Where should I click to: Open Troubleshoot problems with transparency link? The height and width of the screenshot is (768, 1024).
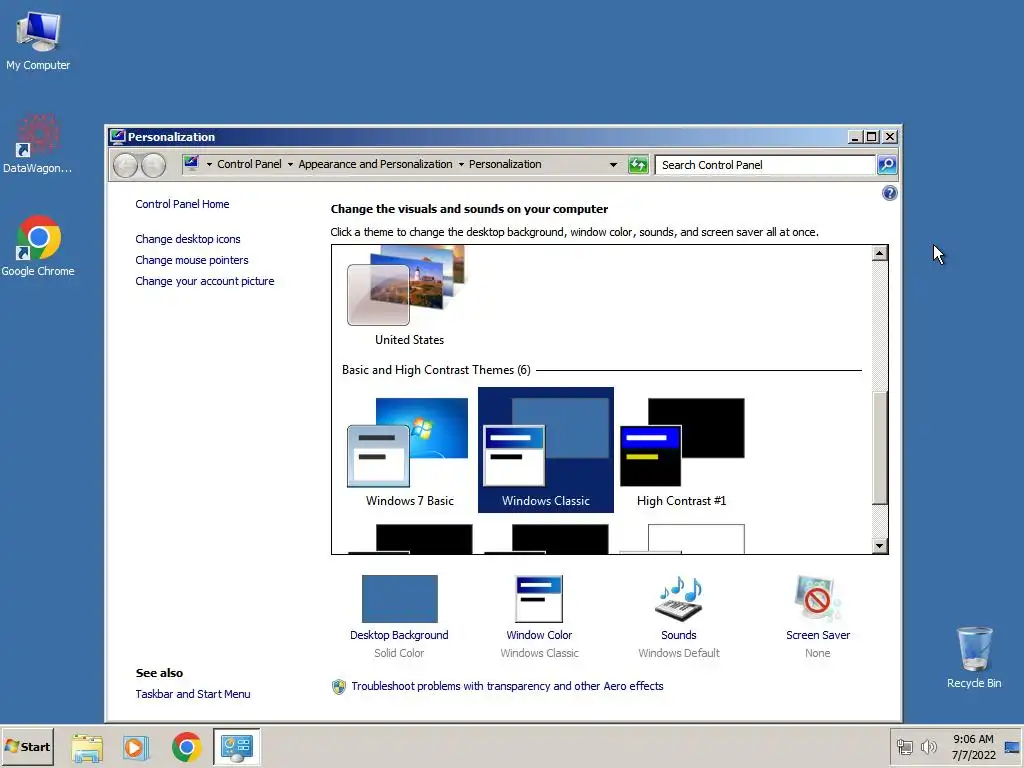507,686
